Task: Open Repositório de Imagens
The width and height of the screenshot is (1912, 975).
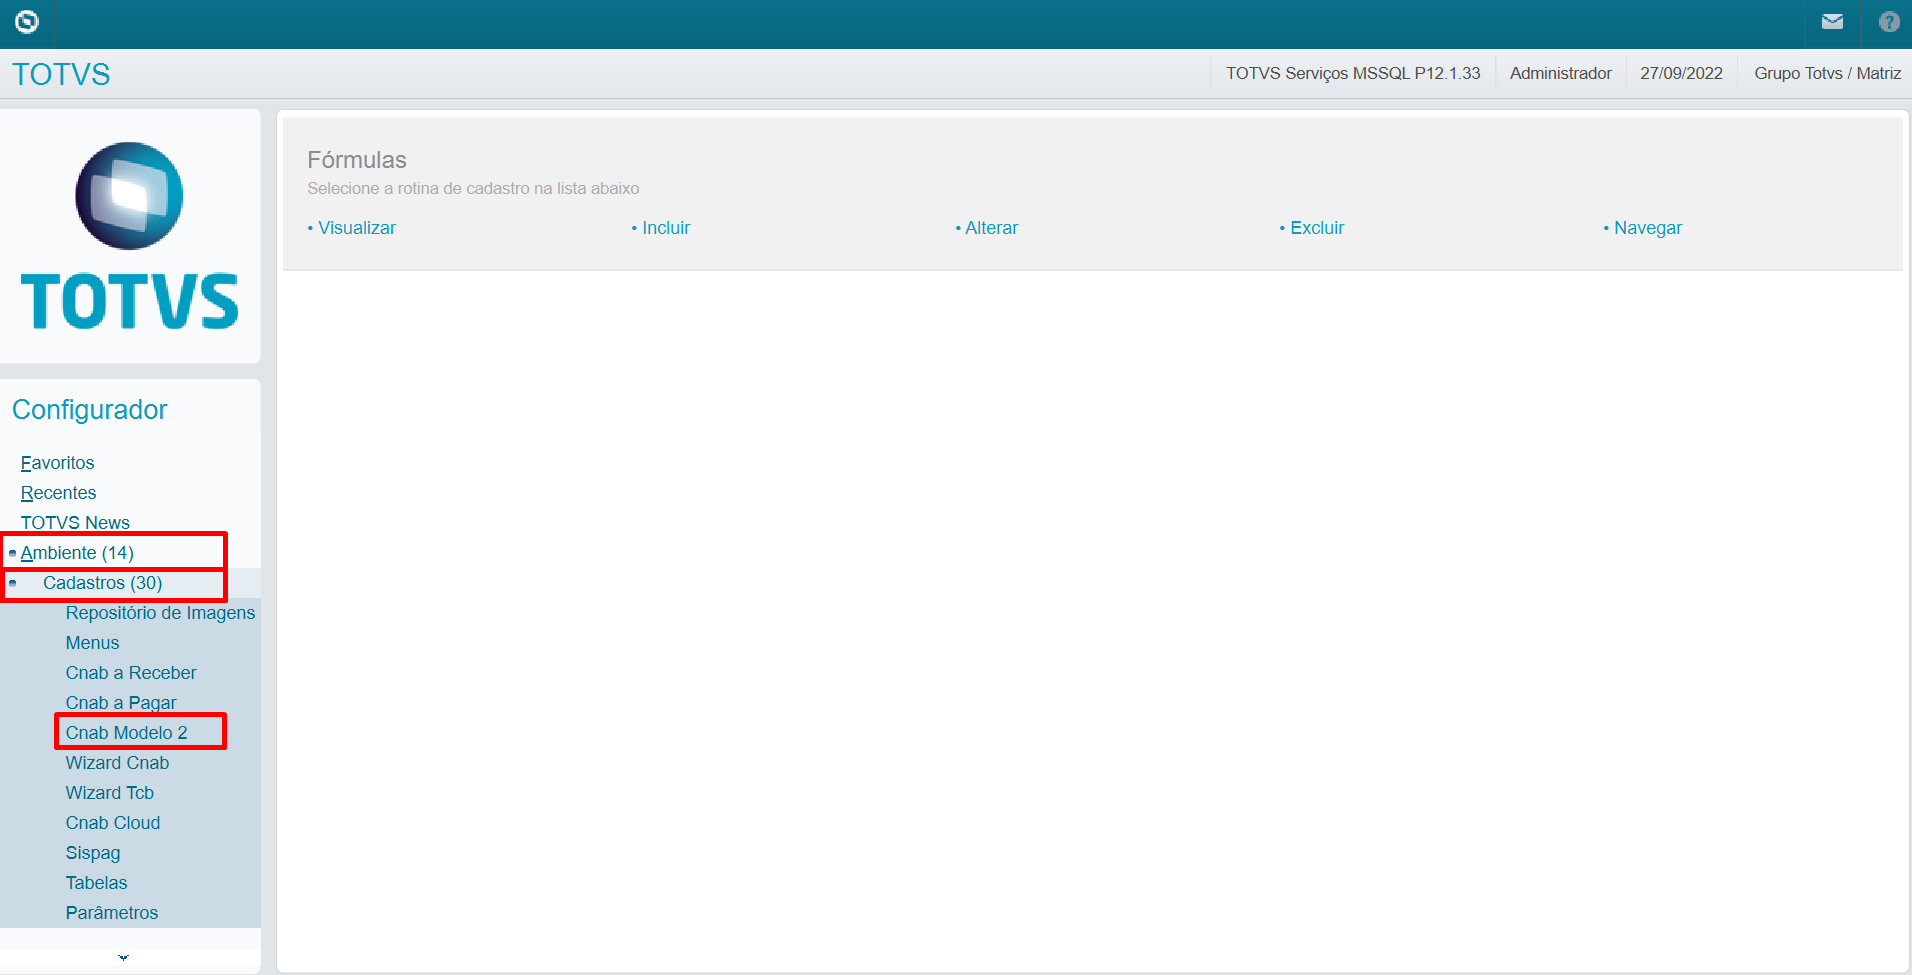Action: click(160, 613)
